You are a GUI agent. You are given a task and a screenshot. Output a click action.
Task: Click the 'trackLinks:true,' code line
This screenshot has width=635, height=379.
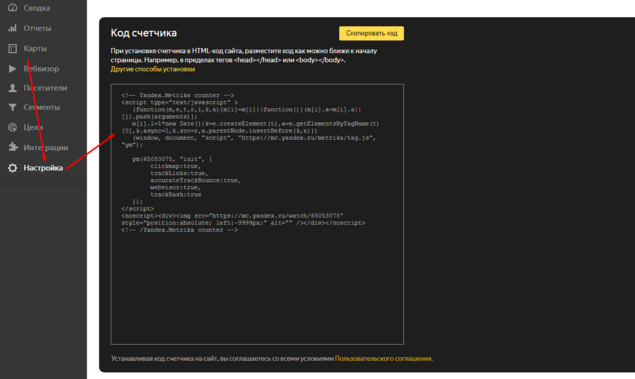tap(179, 173)
